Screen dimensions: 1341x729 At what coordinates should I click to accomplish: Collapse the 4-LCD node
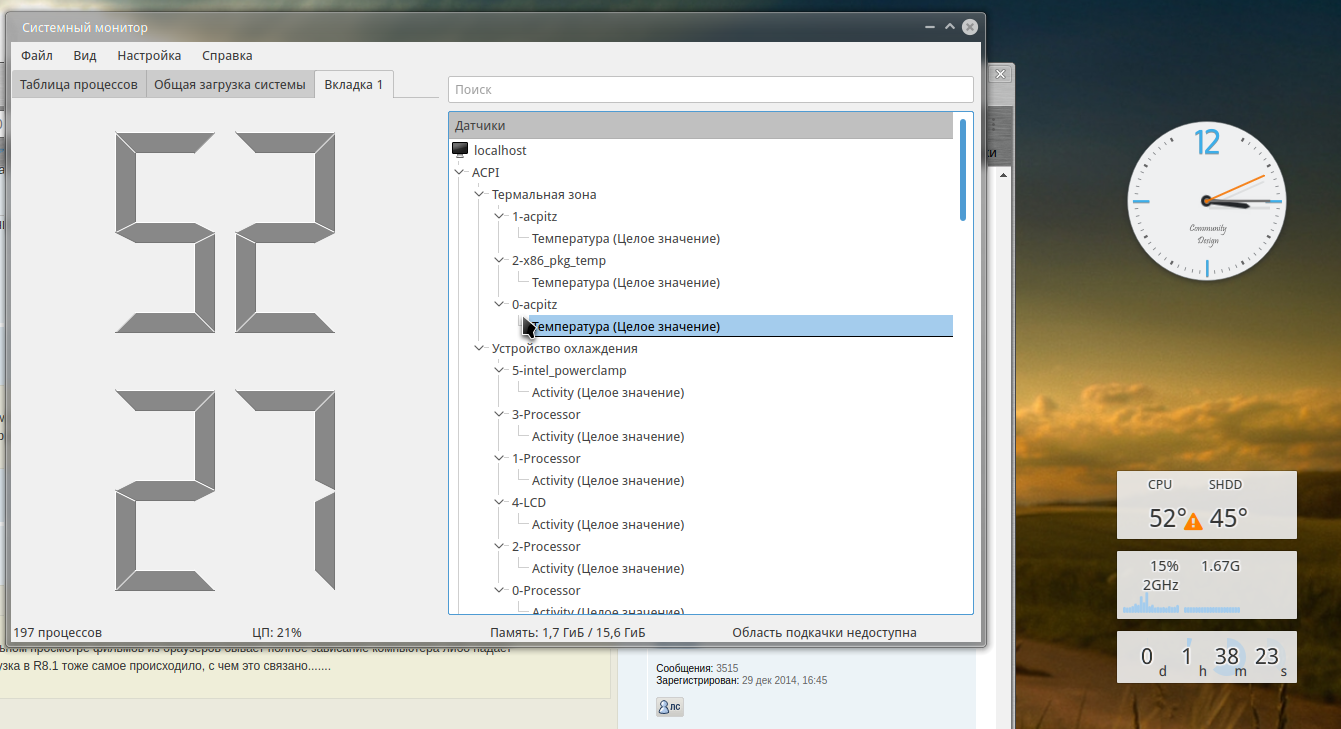pos(500,502)
